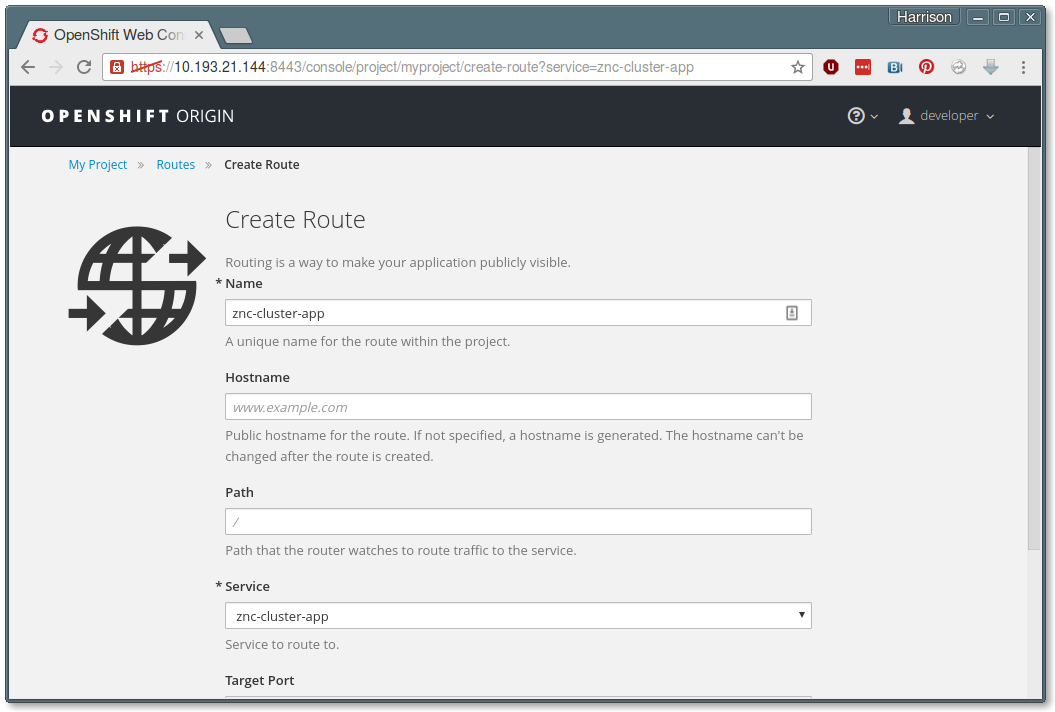This screenshot has width=1055, height=712.
Task: Open the Service dropdown showing znc-cluster-app
Action: point(518,616)
